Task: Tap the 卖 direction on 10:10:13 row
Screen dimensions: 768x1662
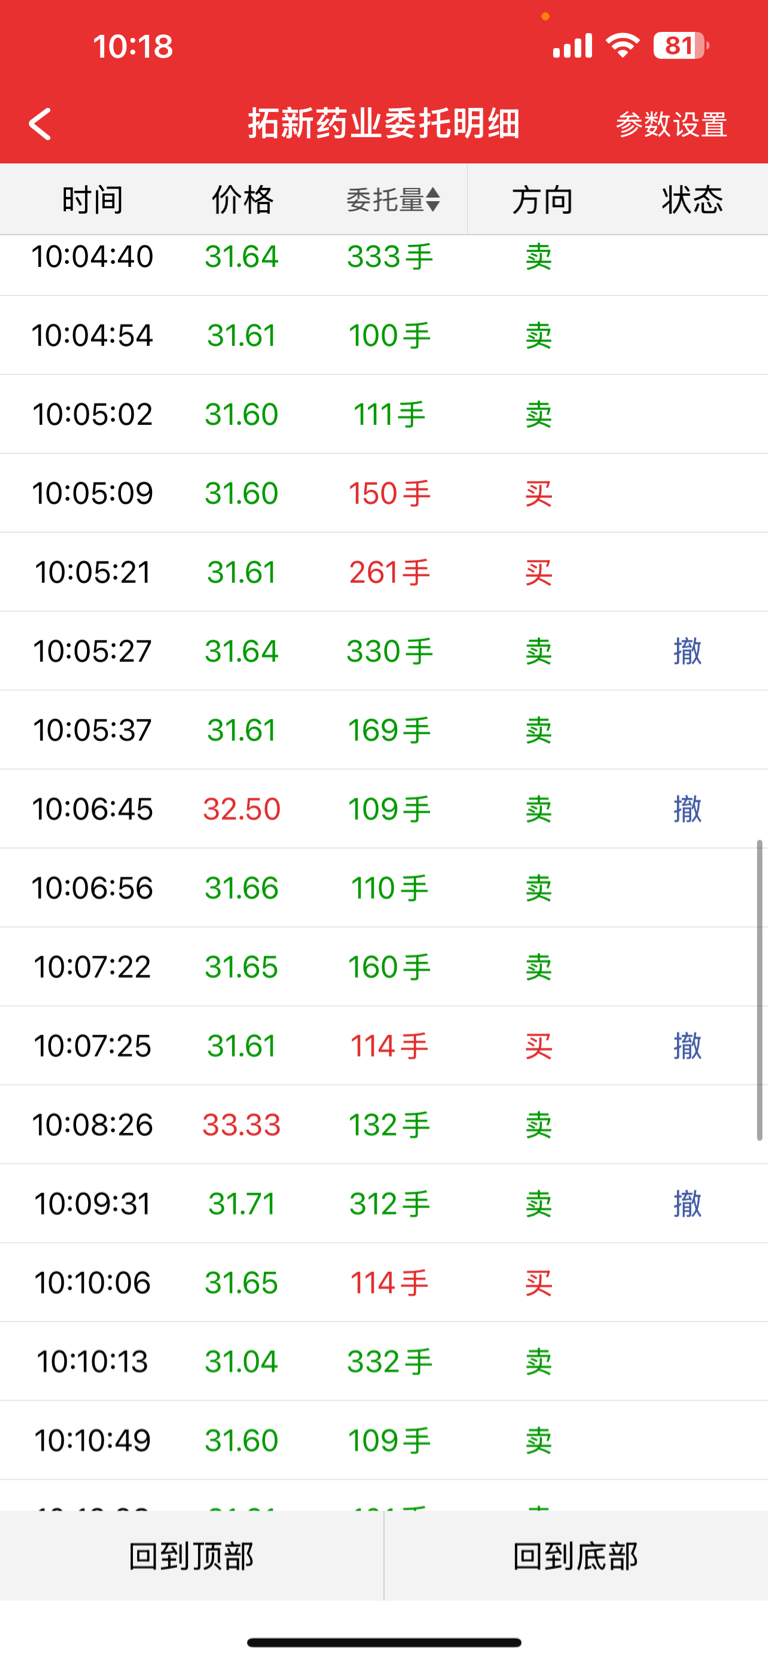Action: point(539,1362)
